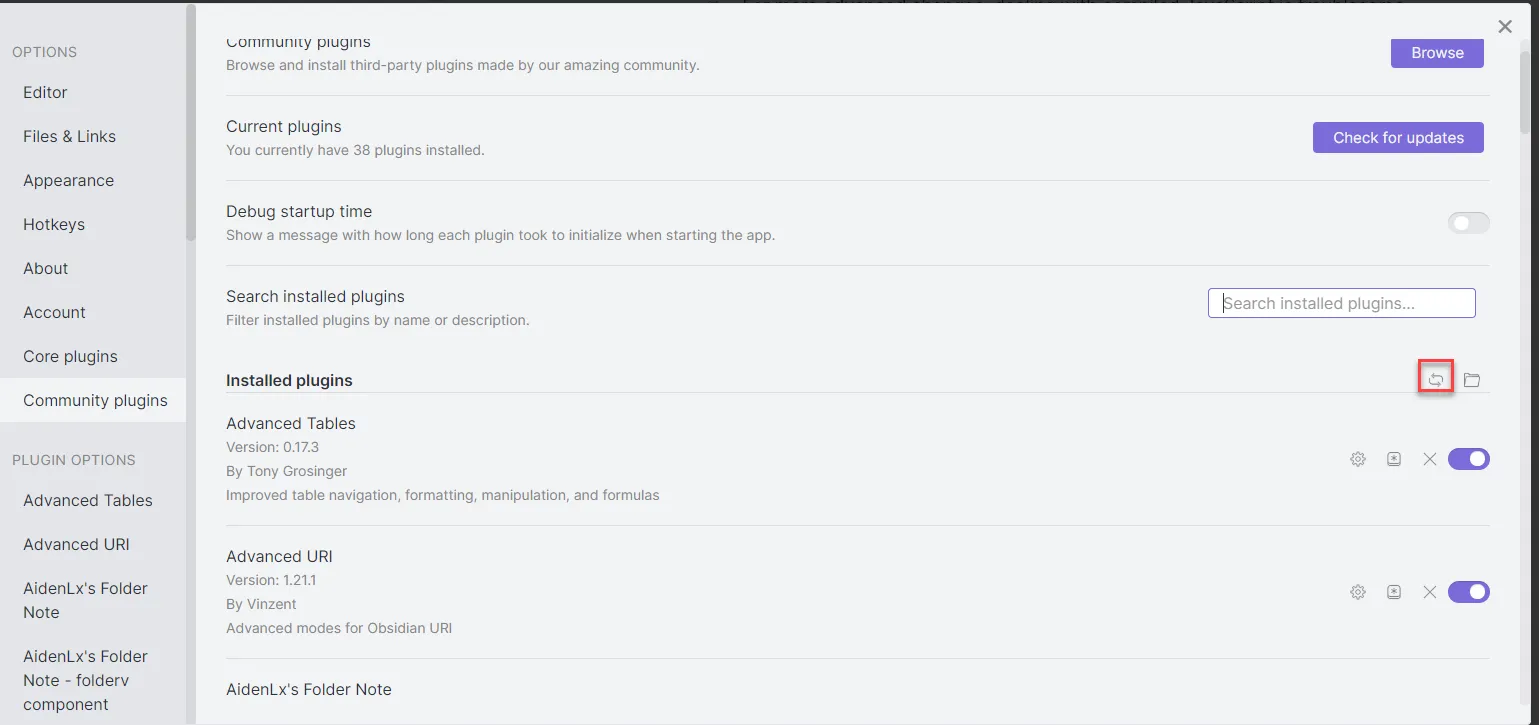Click the Check for updates button
This screenshot has height=725, width=1539.
point(1398,138)
